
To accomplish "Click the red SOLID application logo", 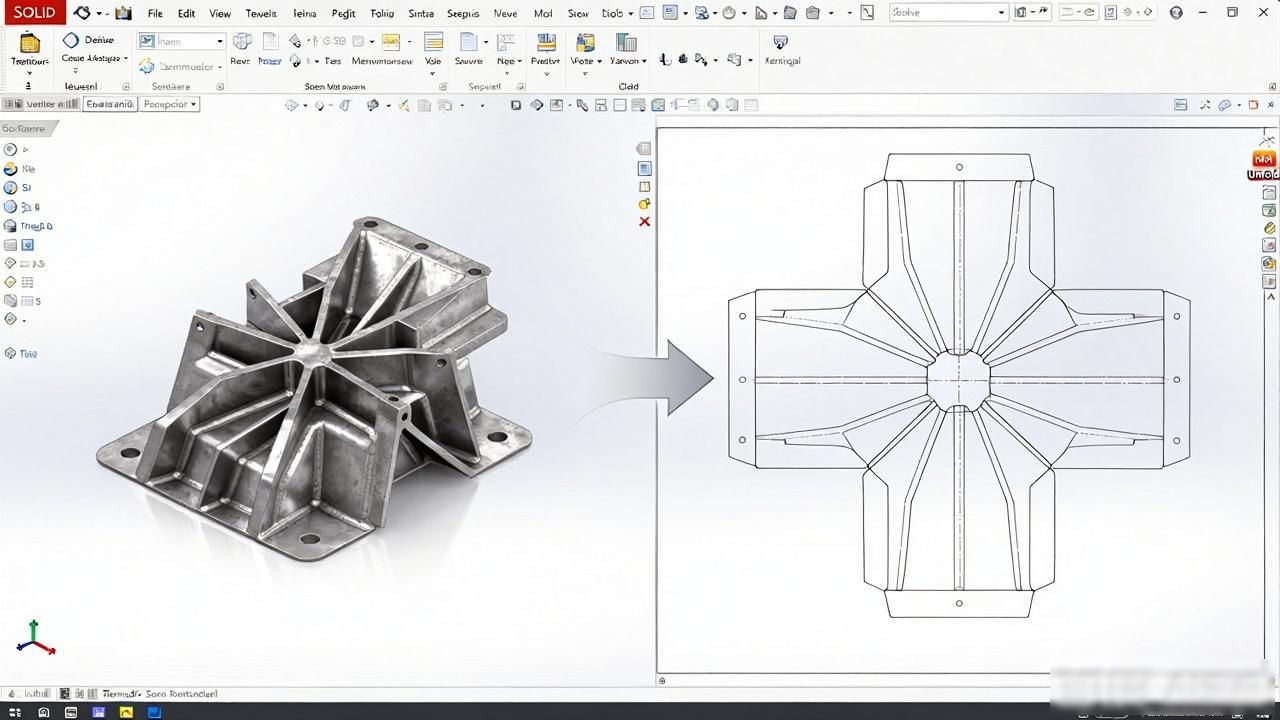I will tap(33, 13).
